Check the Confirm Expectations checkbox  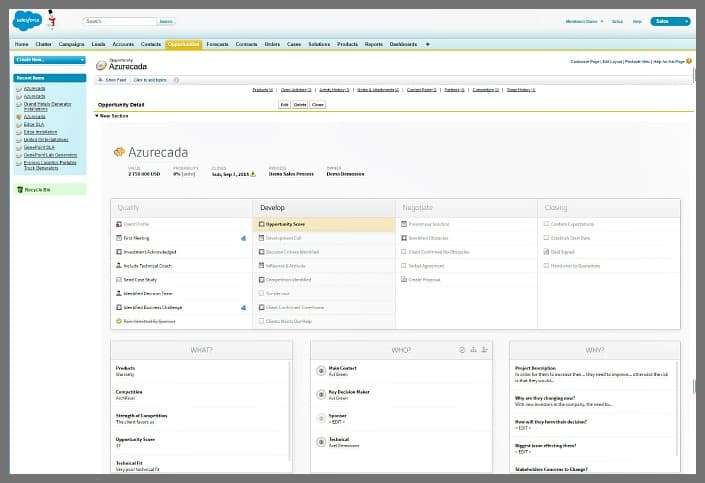pos(546,224)
